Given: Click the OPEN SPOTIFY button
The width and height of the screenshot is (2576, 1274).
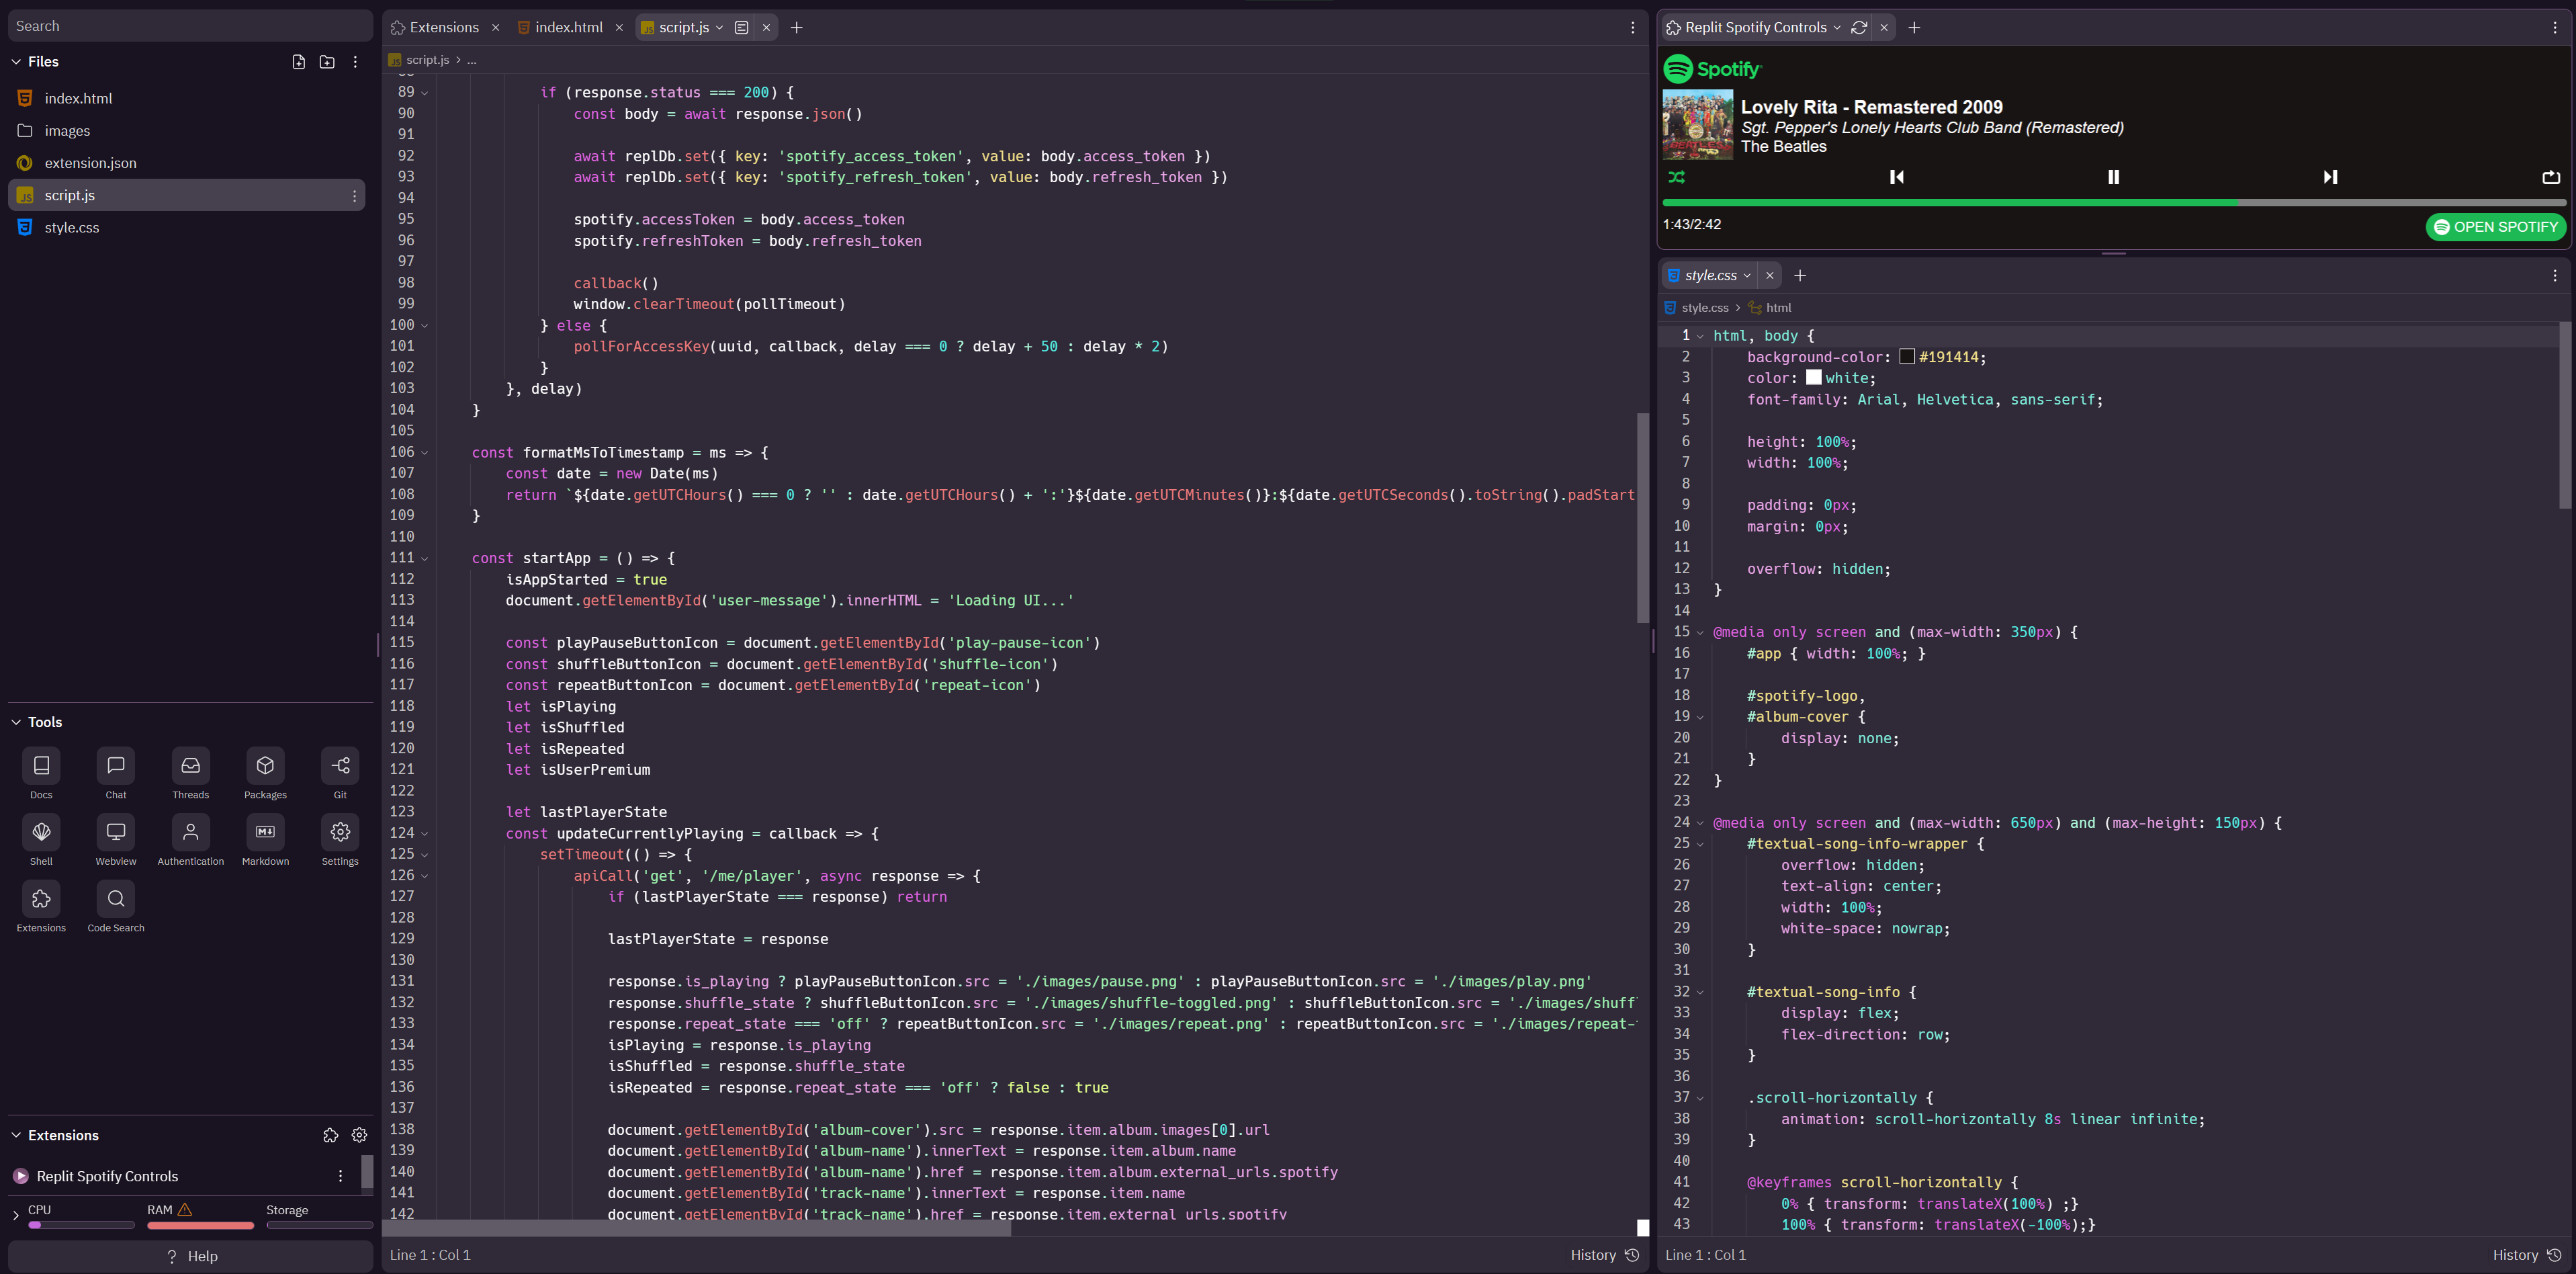Looking at the screenshot, I should click(2495, 227).
